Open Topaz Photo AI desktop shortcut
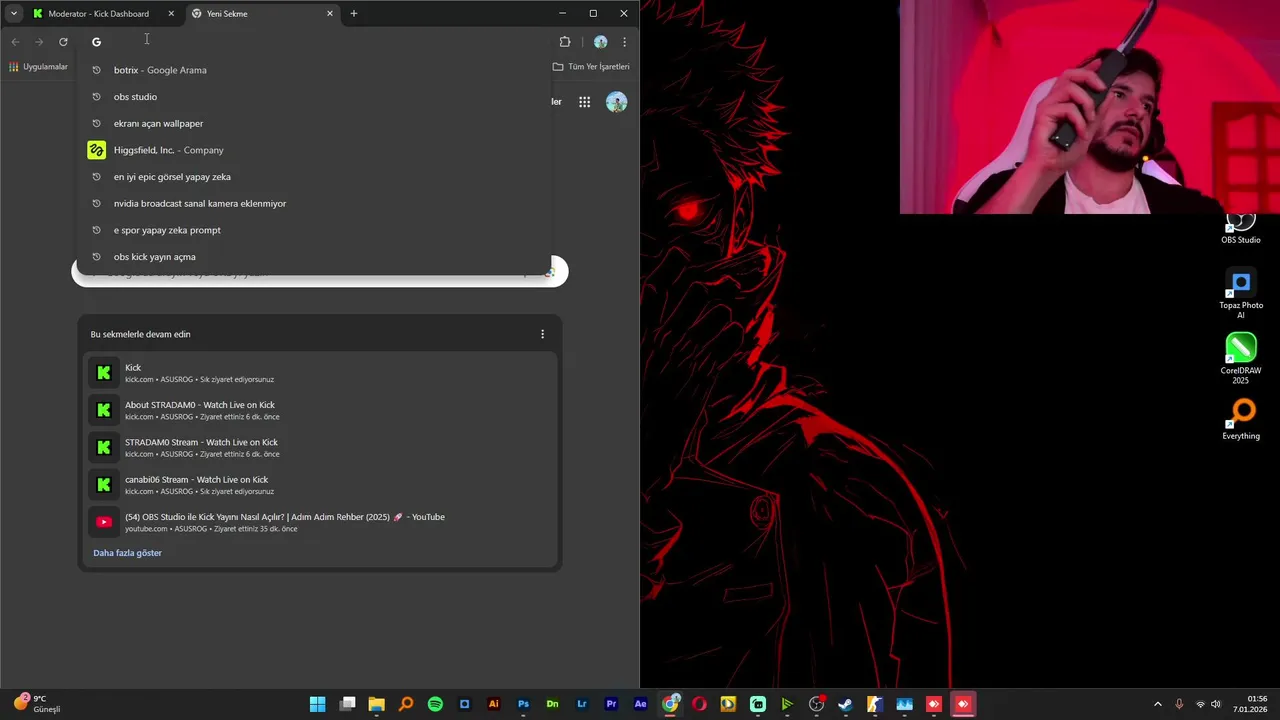The width and height of the screenshot is (1280, 720). coord(1241,294)
